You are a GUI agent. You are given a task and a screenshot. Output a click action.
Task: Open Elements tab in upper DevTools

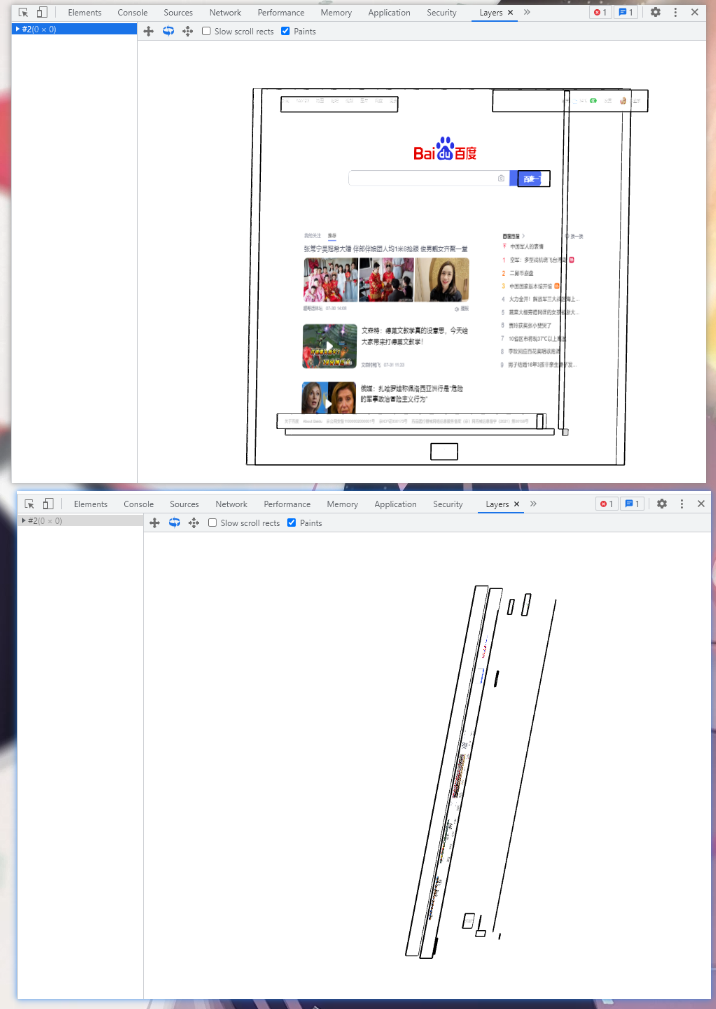(85, 12)
